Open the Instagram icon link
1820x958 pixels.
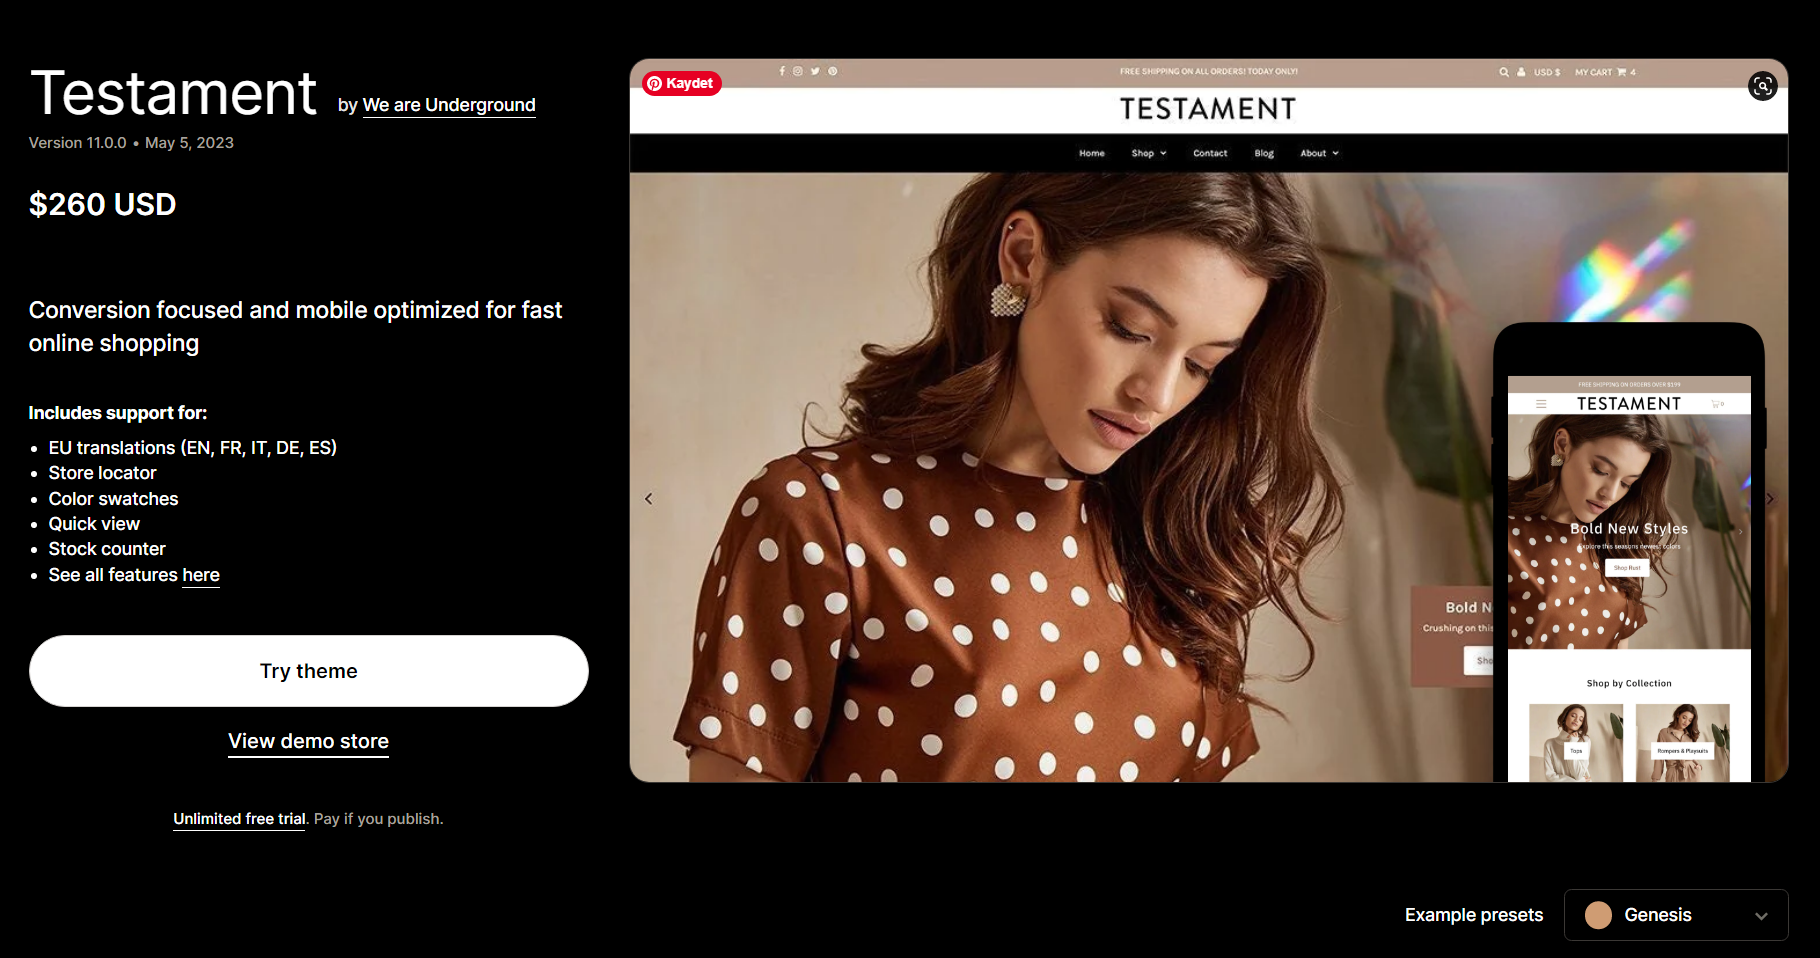point(798,71)
